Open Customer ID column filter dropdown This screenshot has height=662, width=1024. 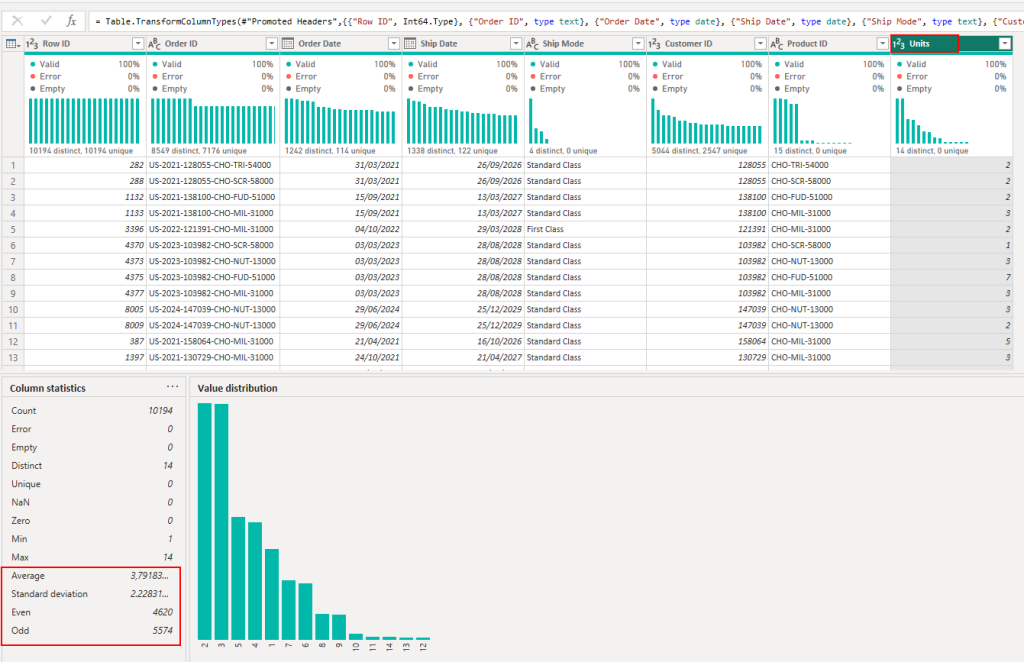coord(760,44)
